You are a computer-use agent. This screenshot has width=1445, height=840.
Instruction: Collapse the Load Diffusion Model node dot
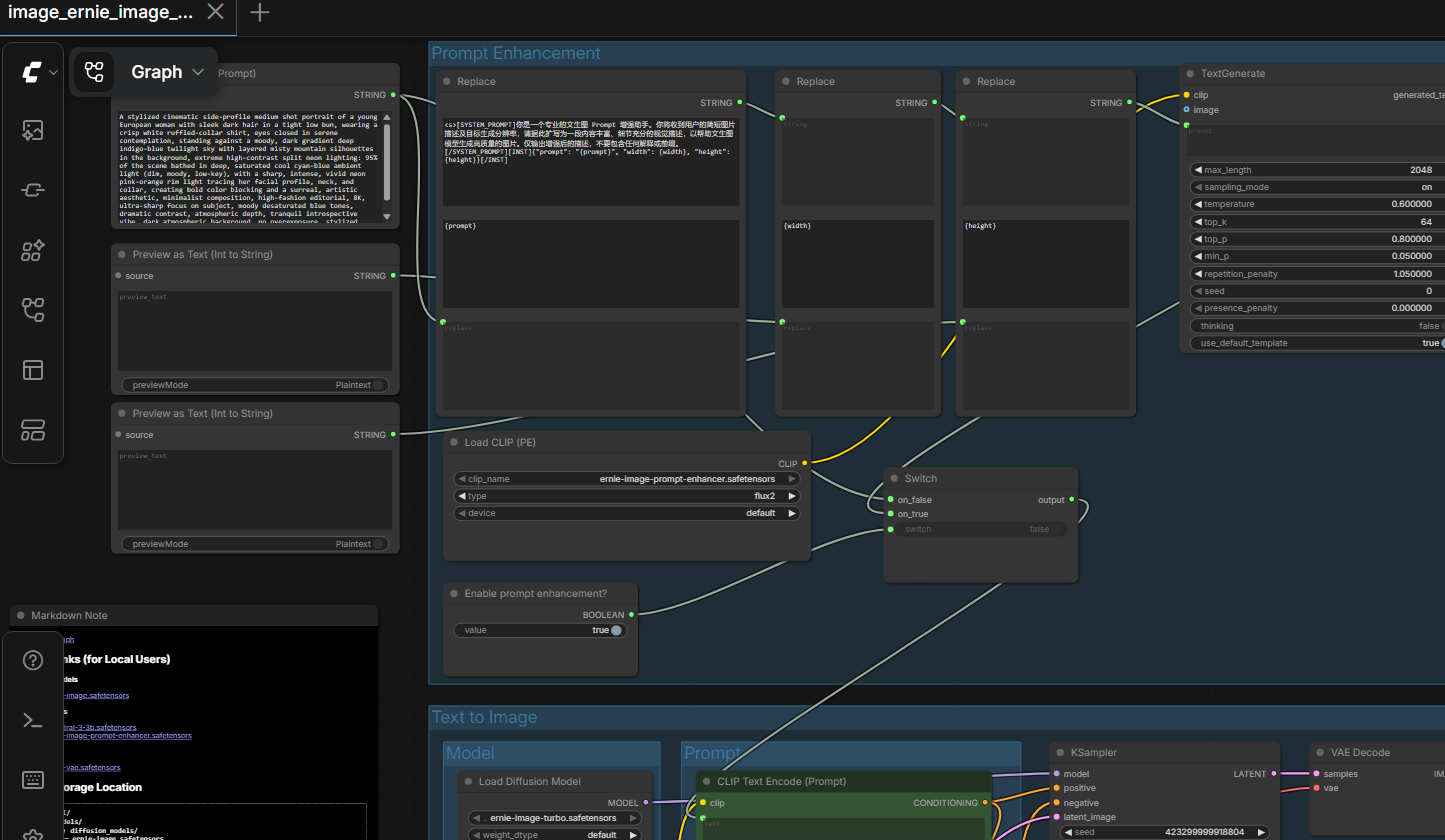point(468,781)
